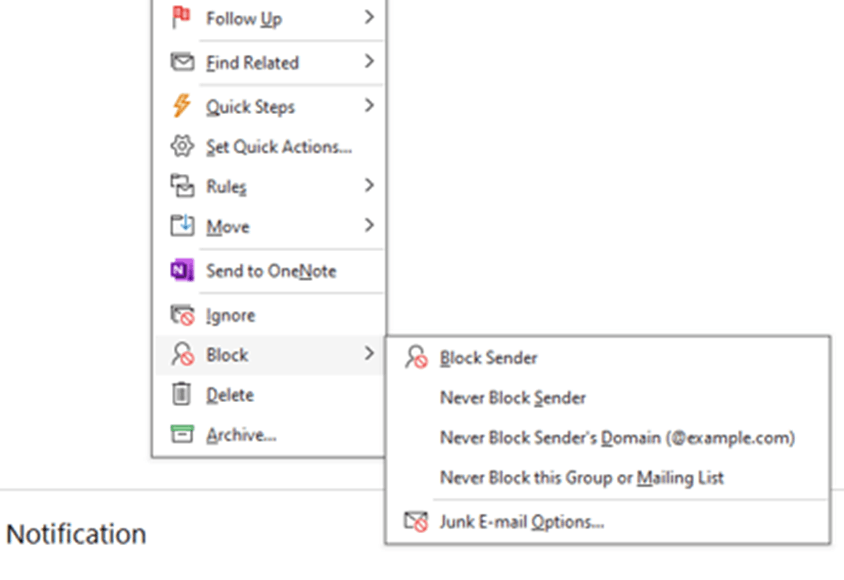Image resolution: width=844 pixels, height=580 pixels.
Task: Select Block Sender from the submenu
Action: [488, 357]
